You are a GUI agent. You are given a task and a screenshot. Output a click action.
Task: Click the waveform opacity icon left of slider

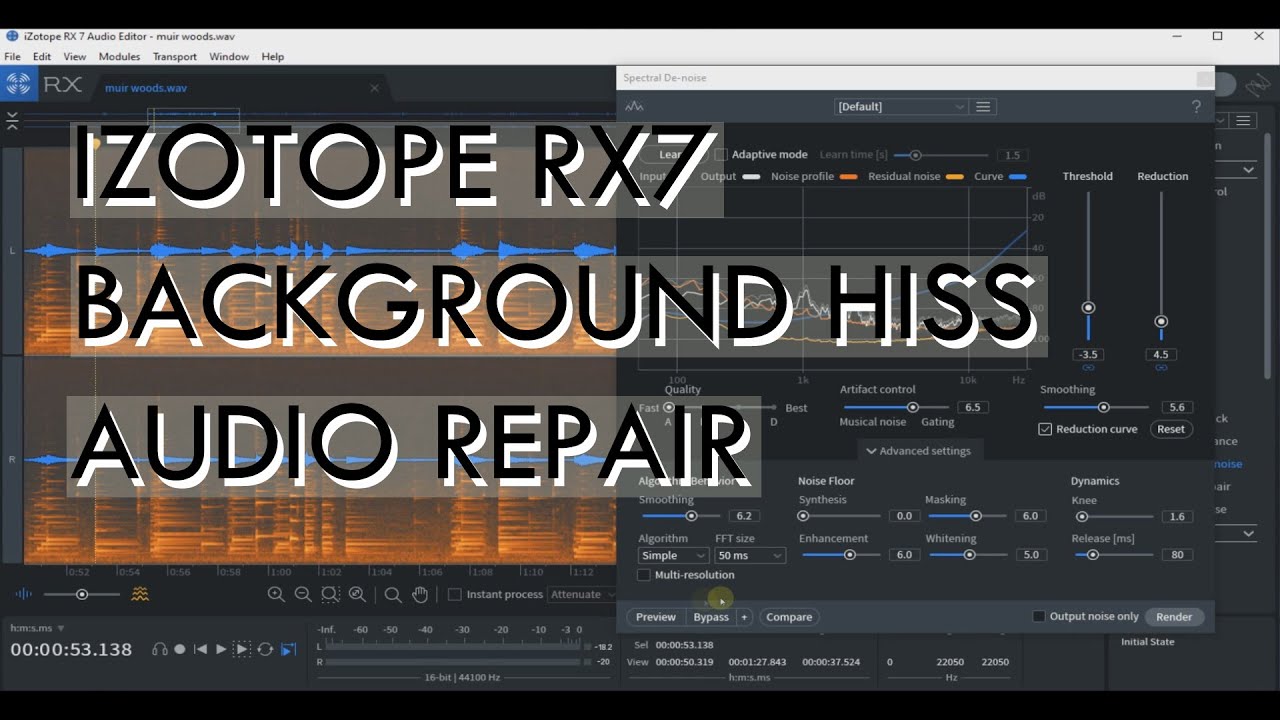[x=23, y=594]
